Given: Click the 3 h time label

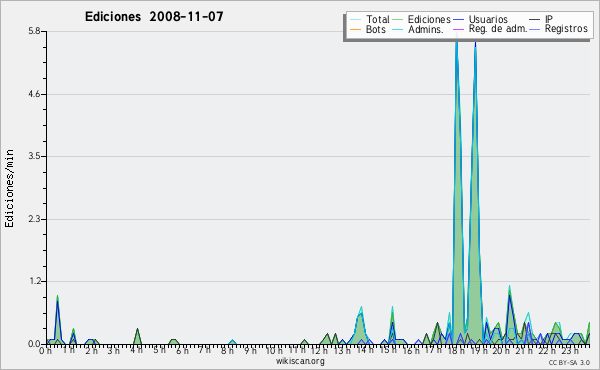Looking at the screenshot, I should 113,351.
